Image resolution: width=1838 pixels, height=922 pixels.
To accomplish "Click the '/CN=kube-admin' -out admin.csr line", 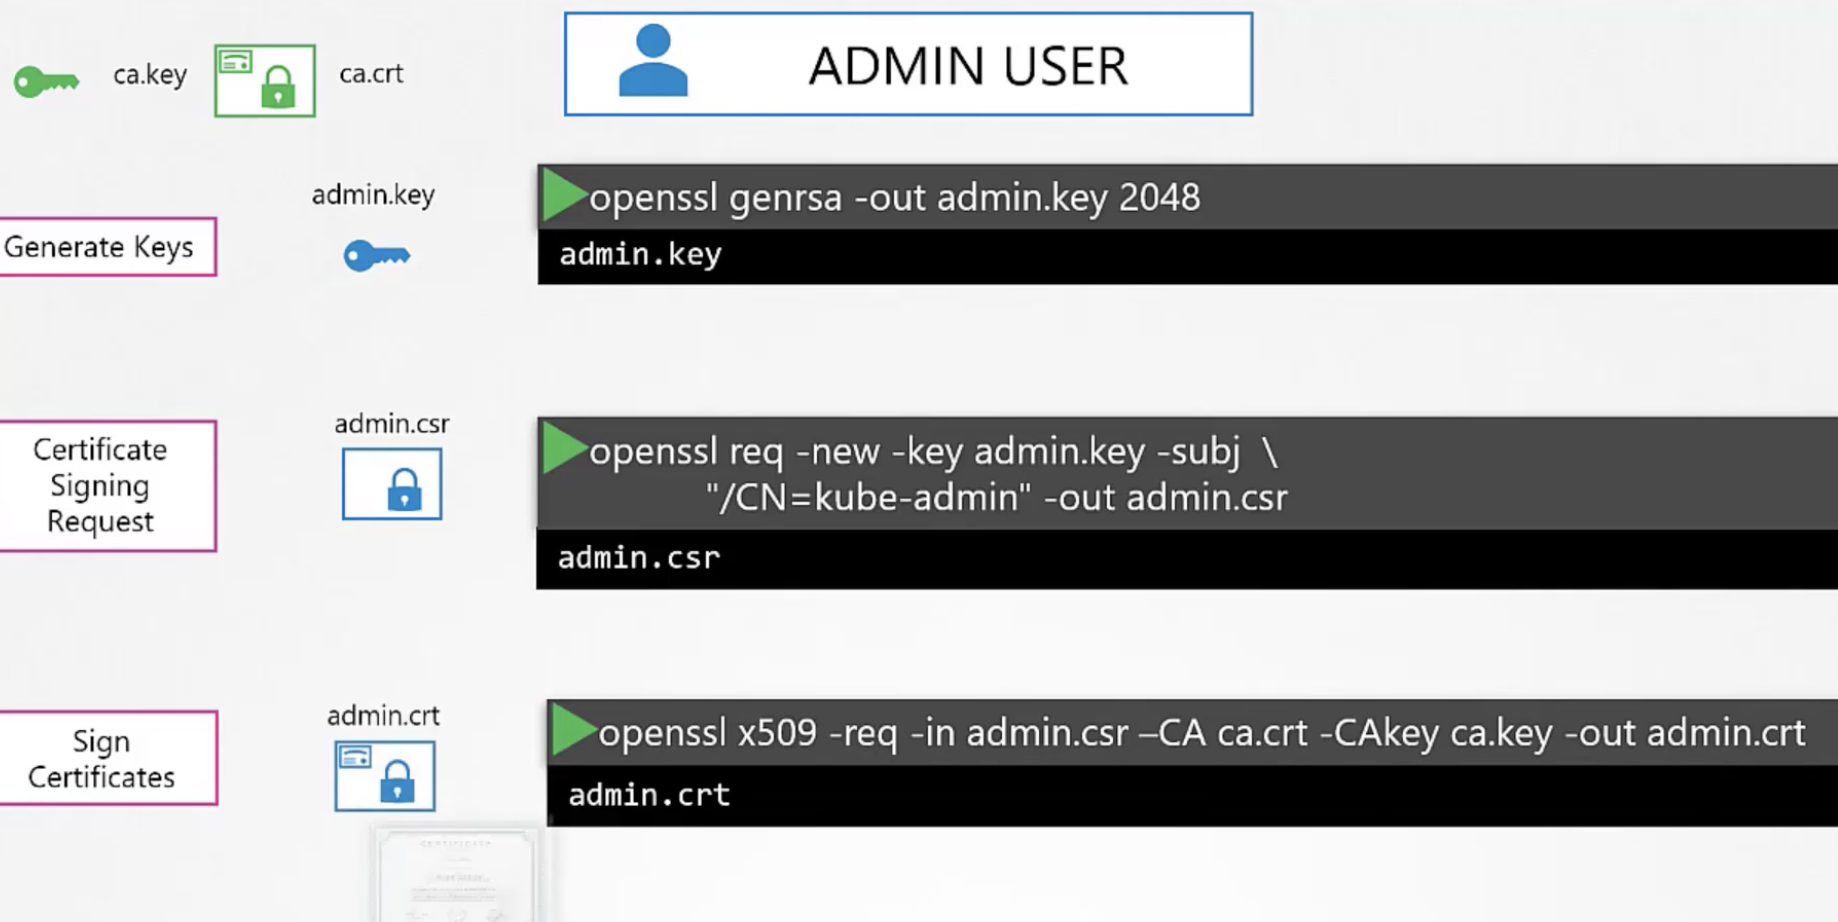I will coord(996,498).
